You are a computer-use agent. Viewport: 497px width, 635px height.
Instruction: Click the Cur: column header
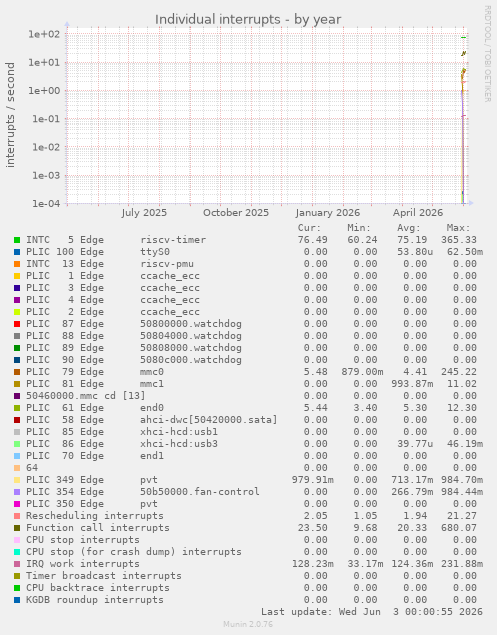[309, 228]
